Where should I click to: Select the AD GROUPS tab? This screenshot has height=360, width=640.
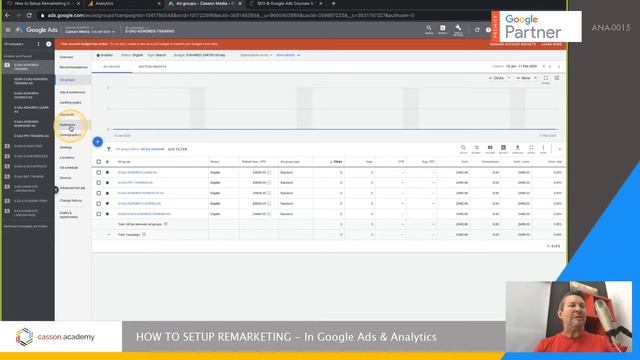pos(112,67)
